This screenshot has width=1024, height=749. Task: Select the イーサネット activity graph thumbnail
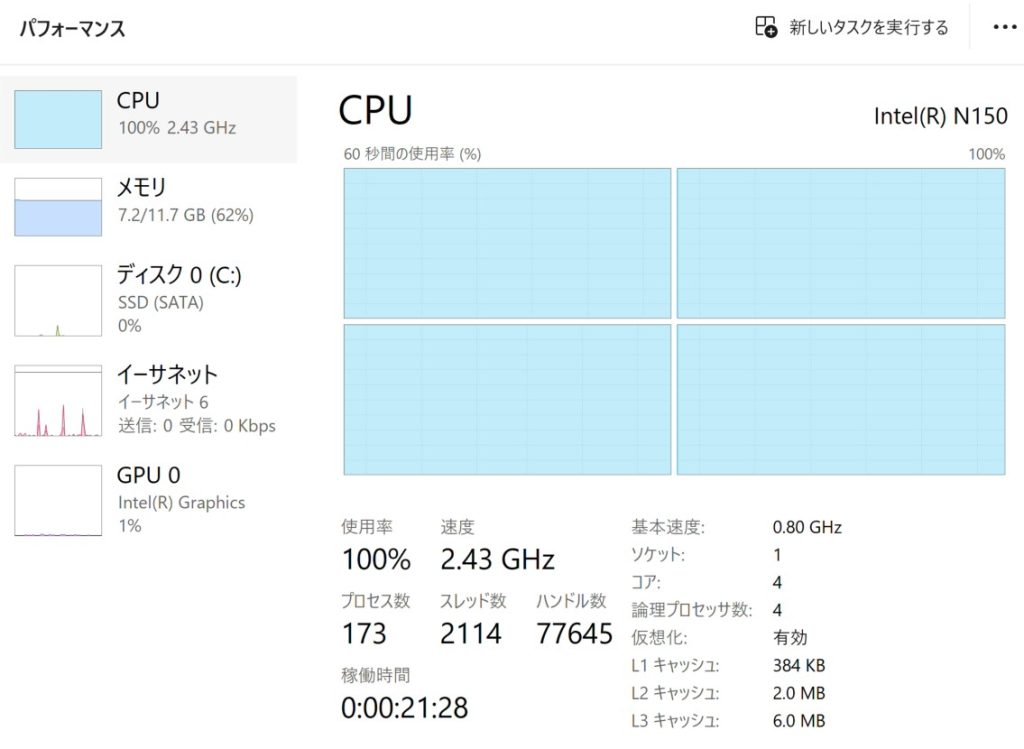pos(58,400)
